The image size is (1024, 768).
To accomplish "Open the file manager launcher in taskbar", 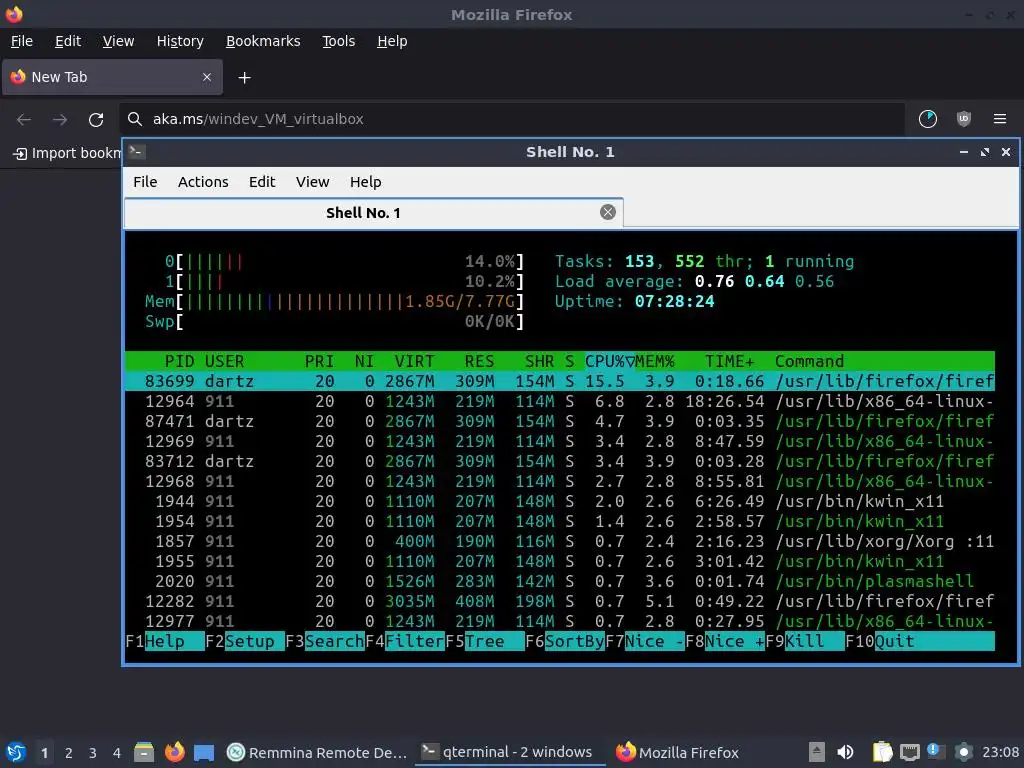I will (144, 752).
